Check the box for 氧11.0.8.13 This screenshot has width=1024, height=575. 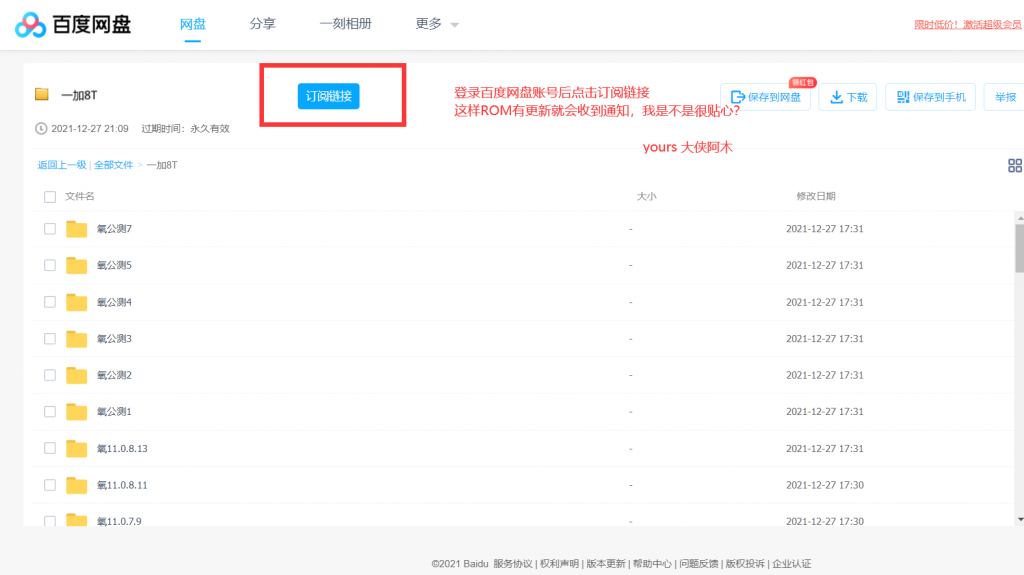click(x=50, y=448)
